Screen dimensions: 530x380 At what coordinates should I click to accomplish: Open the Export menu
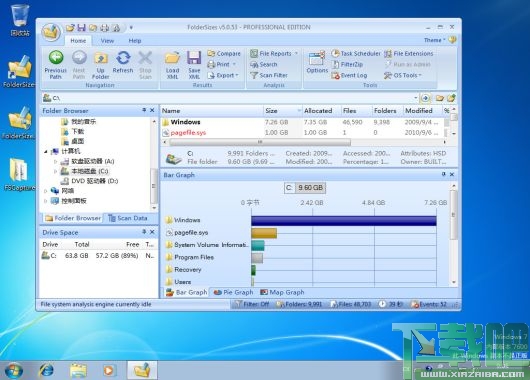tap(223, 75)
